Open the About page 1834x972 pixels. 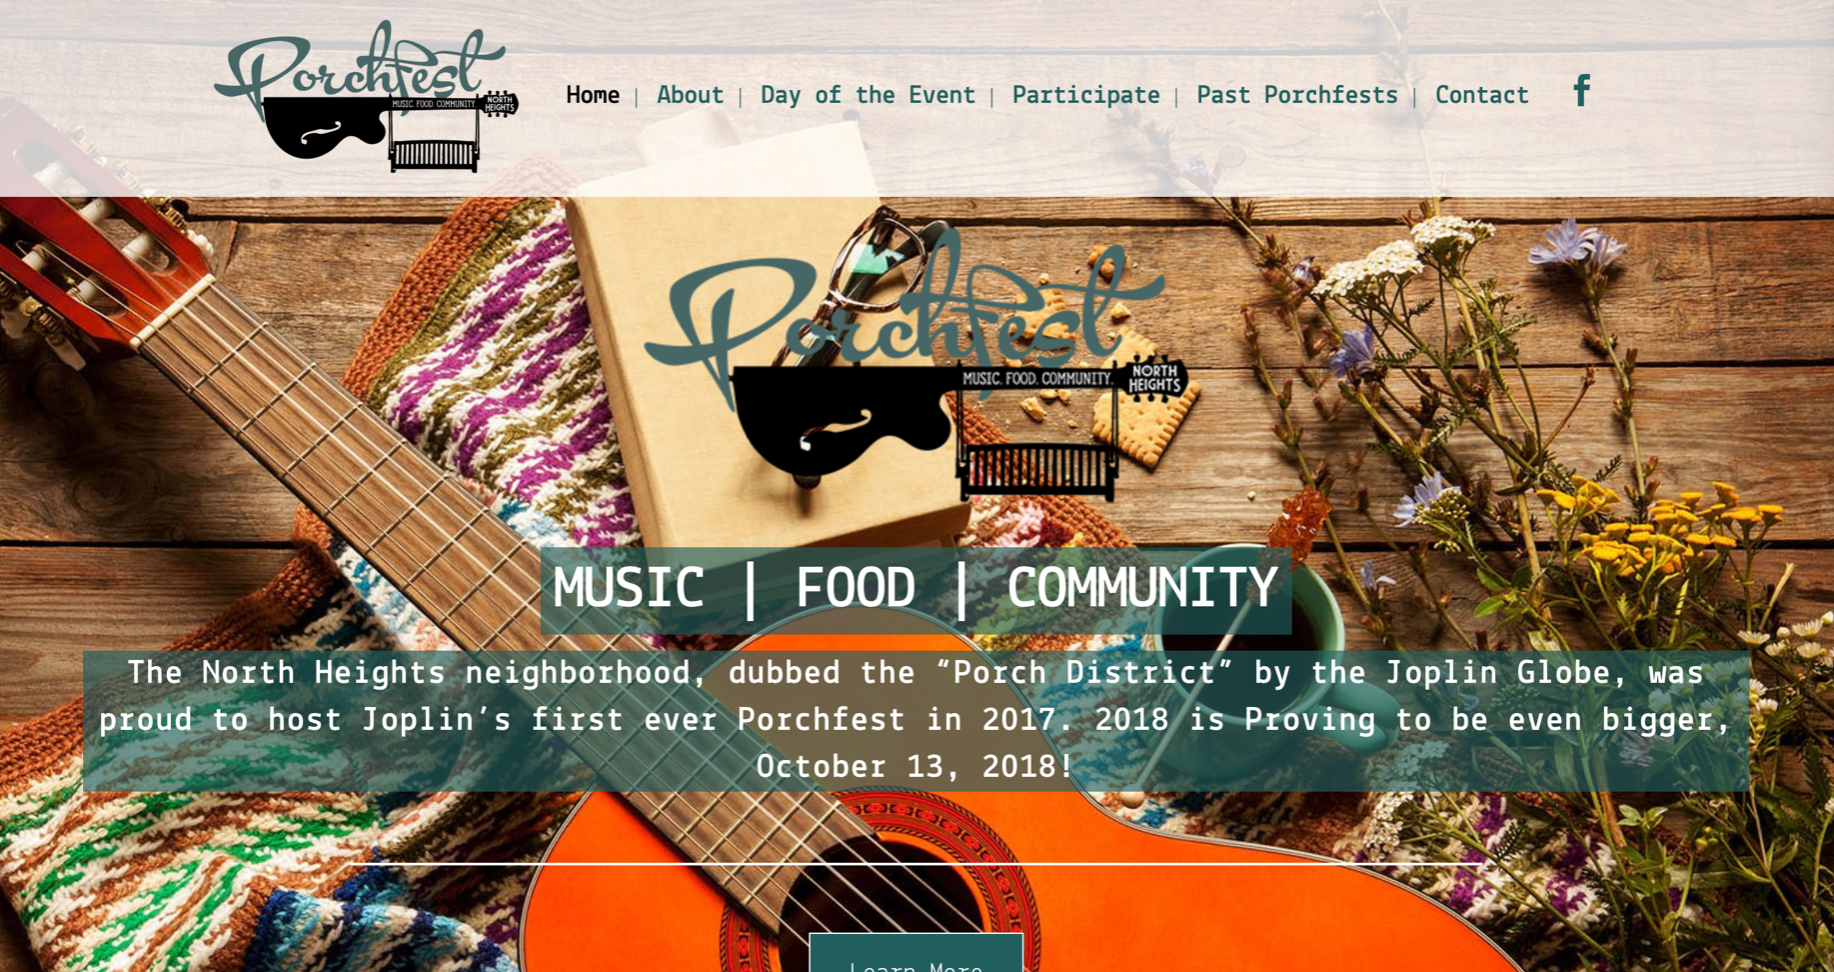tap(690, 95)
